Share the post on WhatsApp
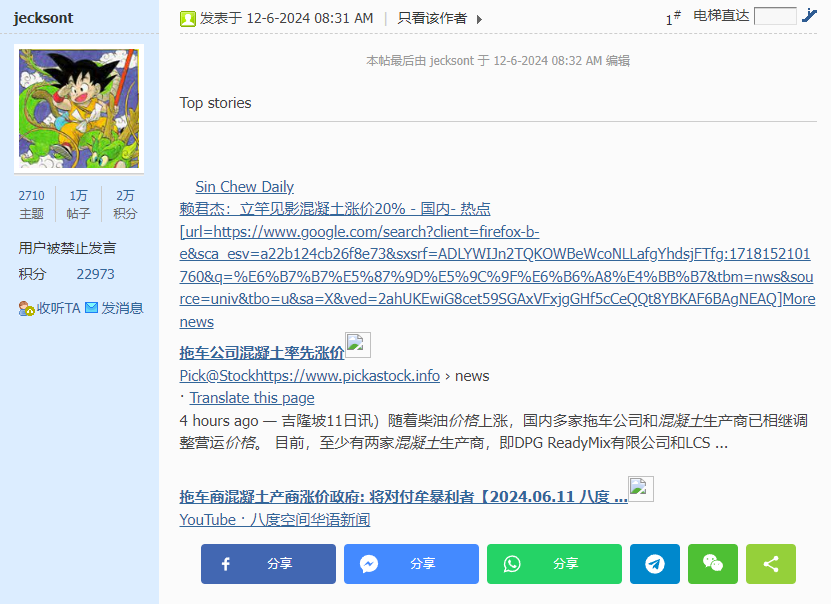The image size is (831, 604). [x=554, y=564]
